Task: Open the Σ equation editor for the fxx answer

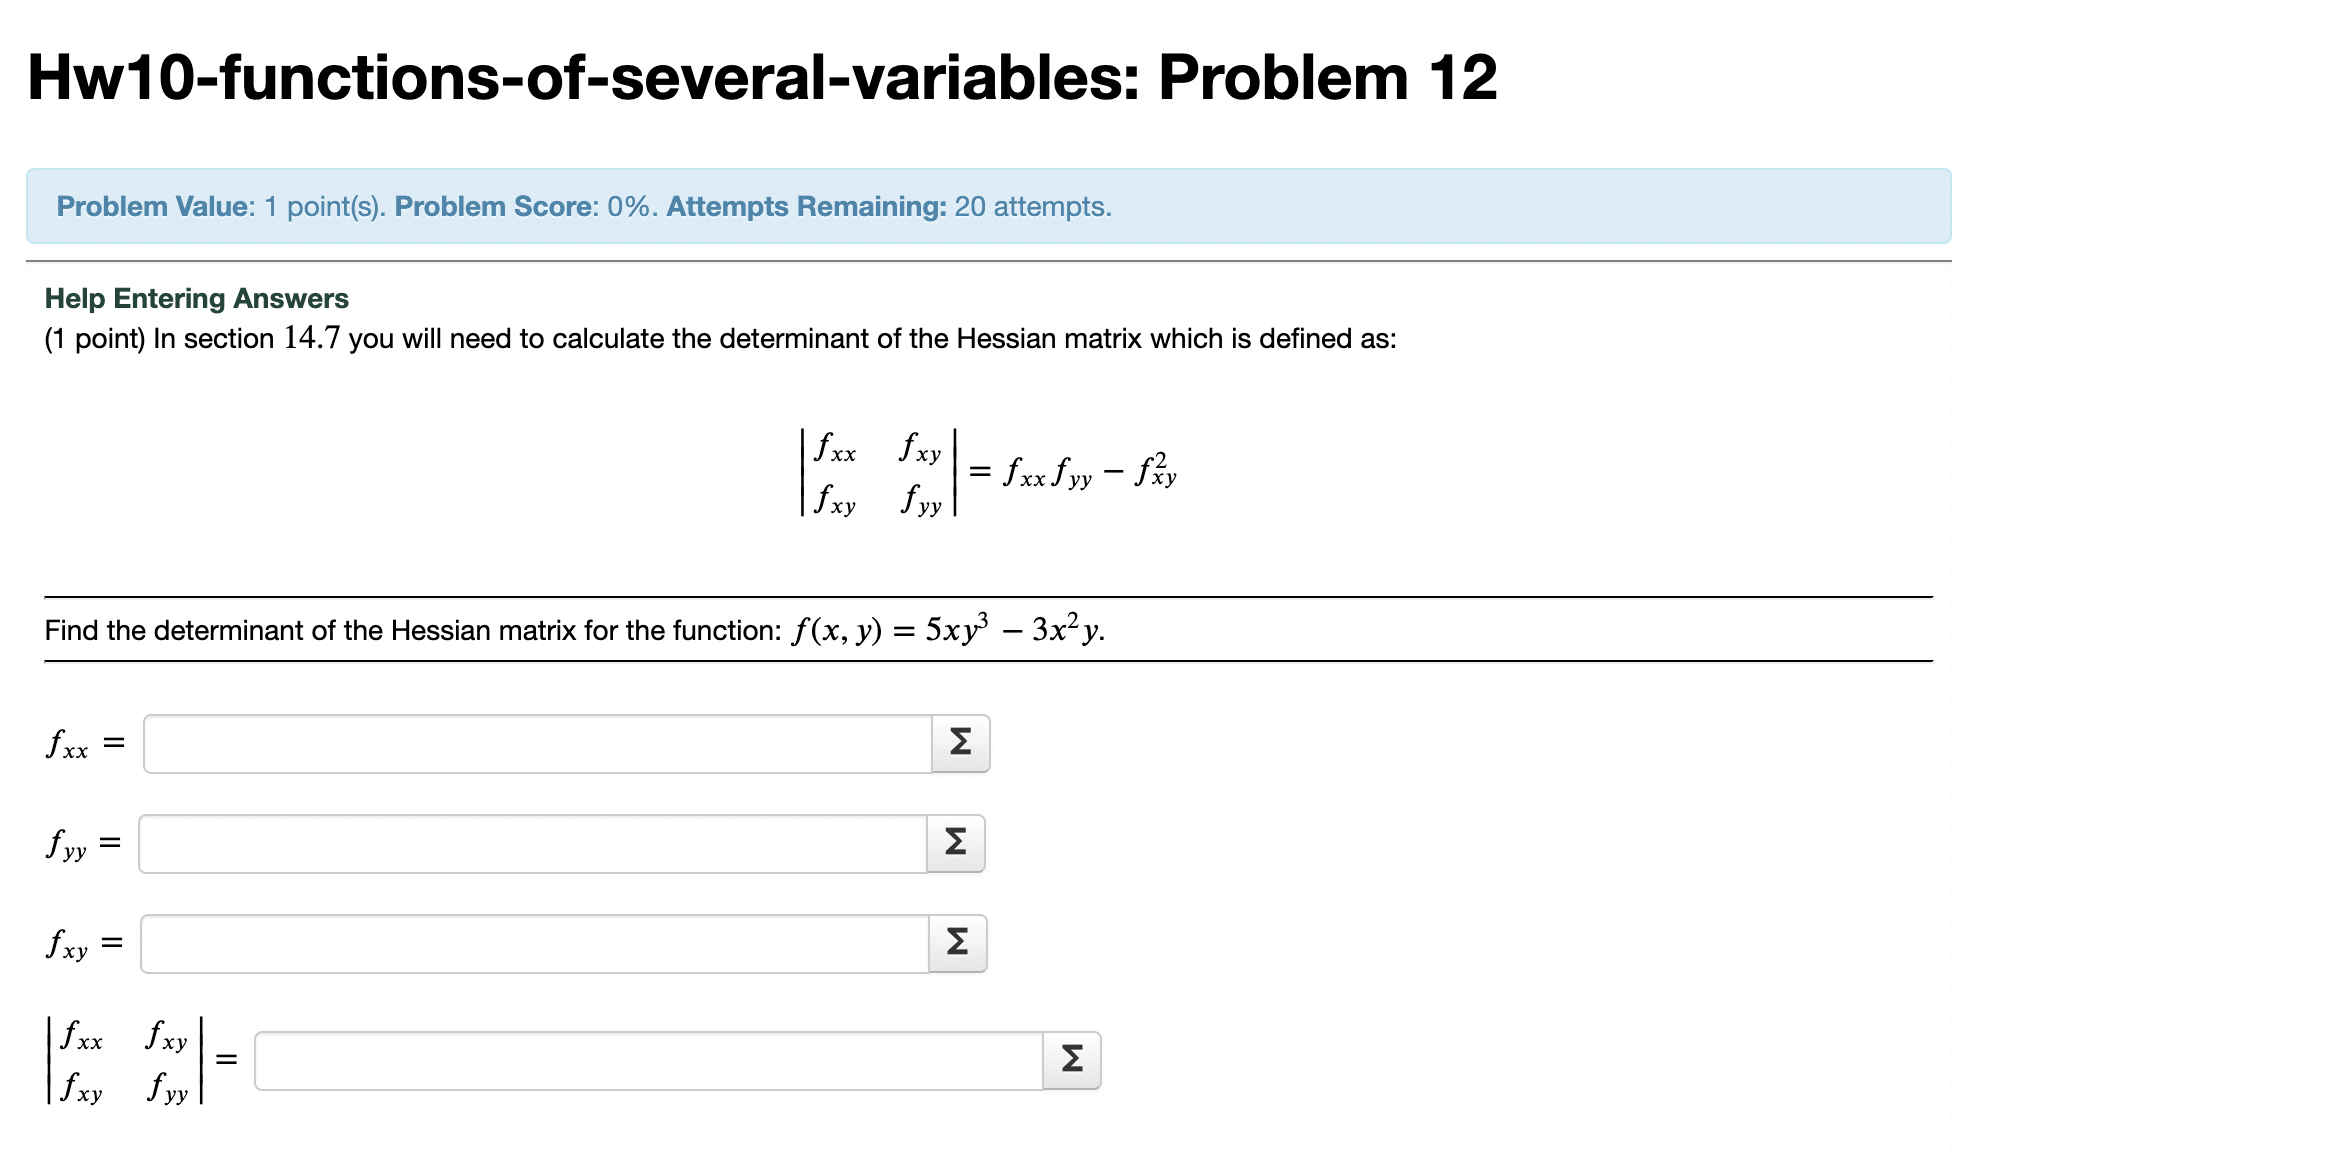Action: [959, 741]
